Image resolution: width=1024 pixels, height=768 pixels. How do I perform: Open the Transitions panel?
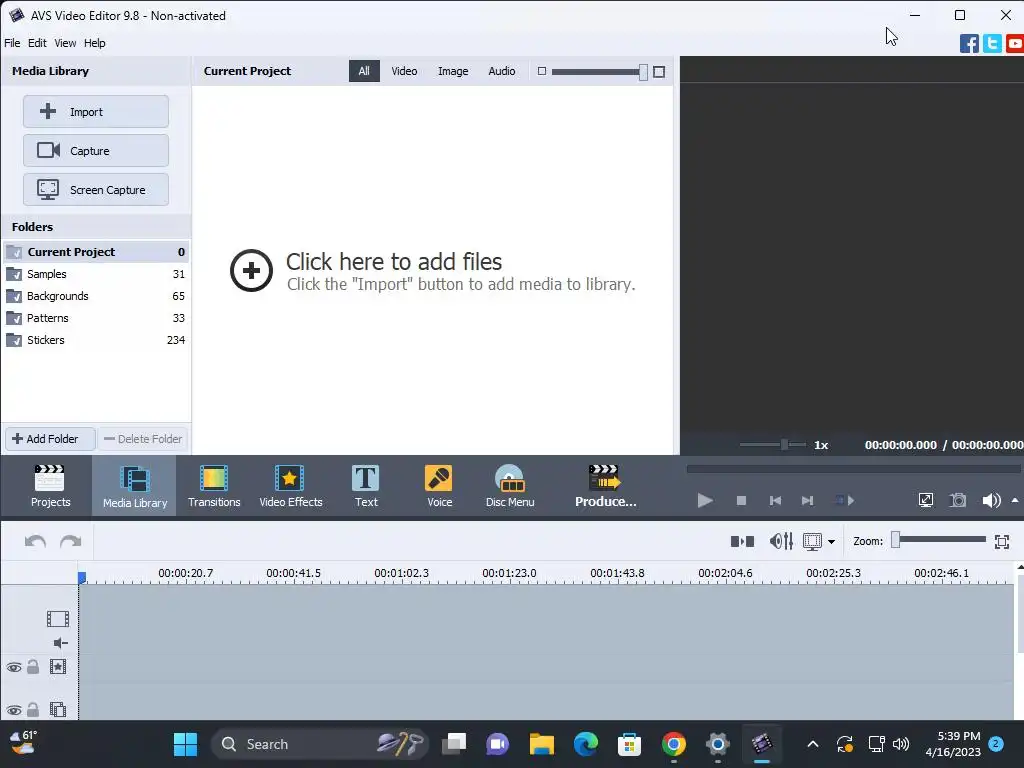[214, 486]
